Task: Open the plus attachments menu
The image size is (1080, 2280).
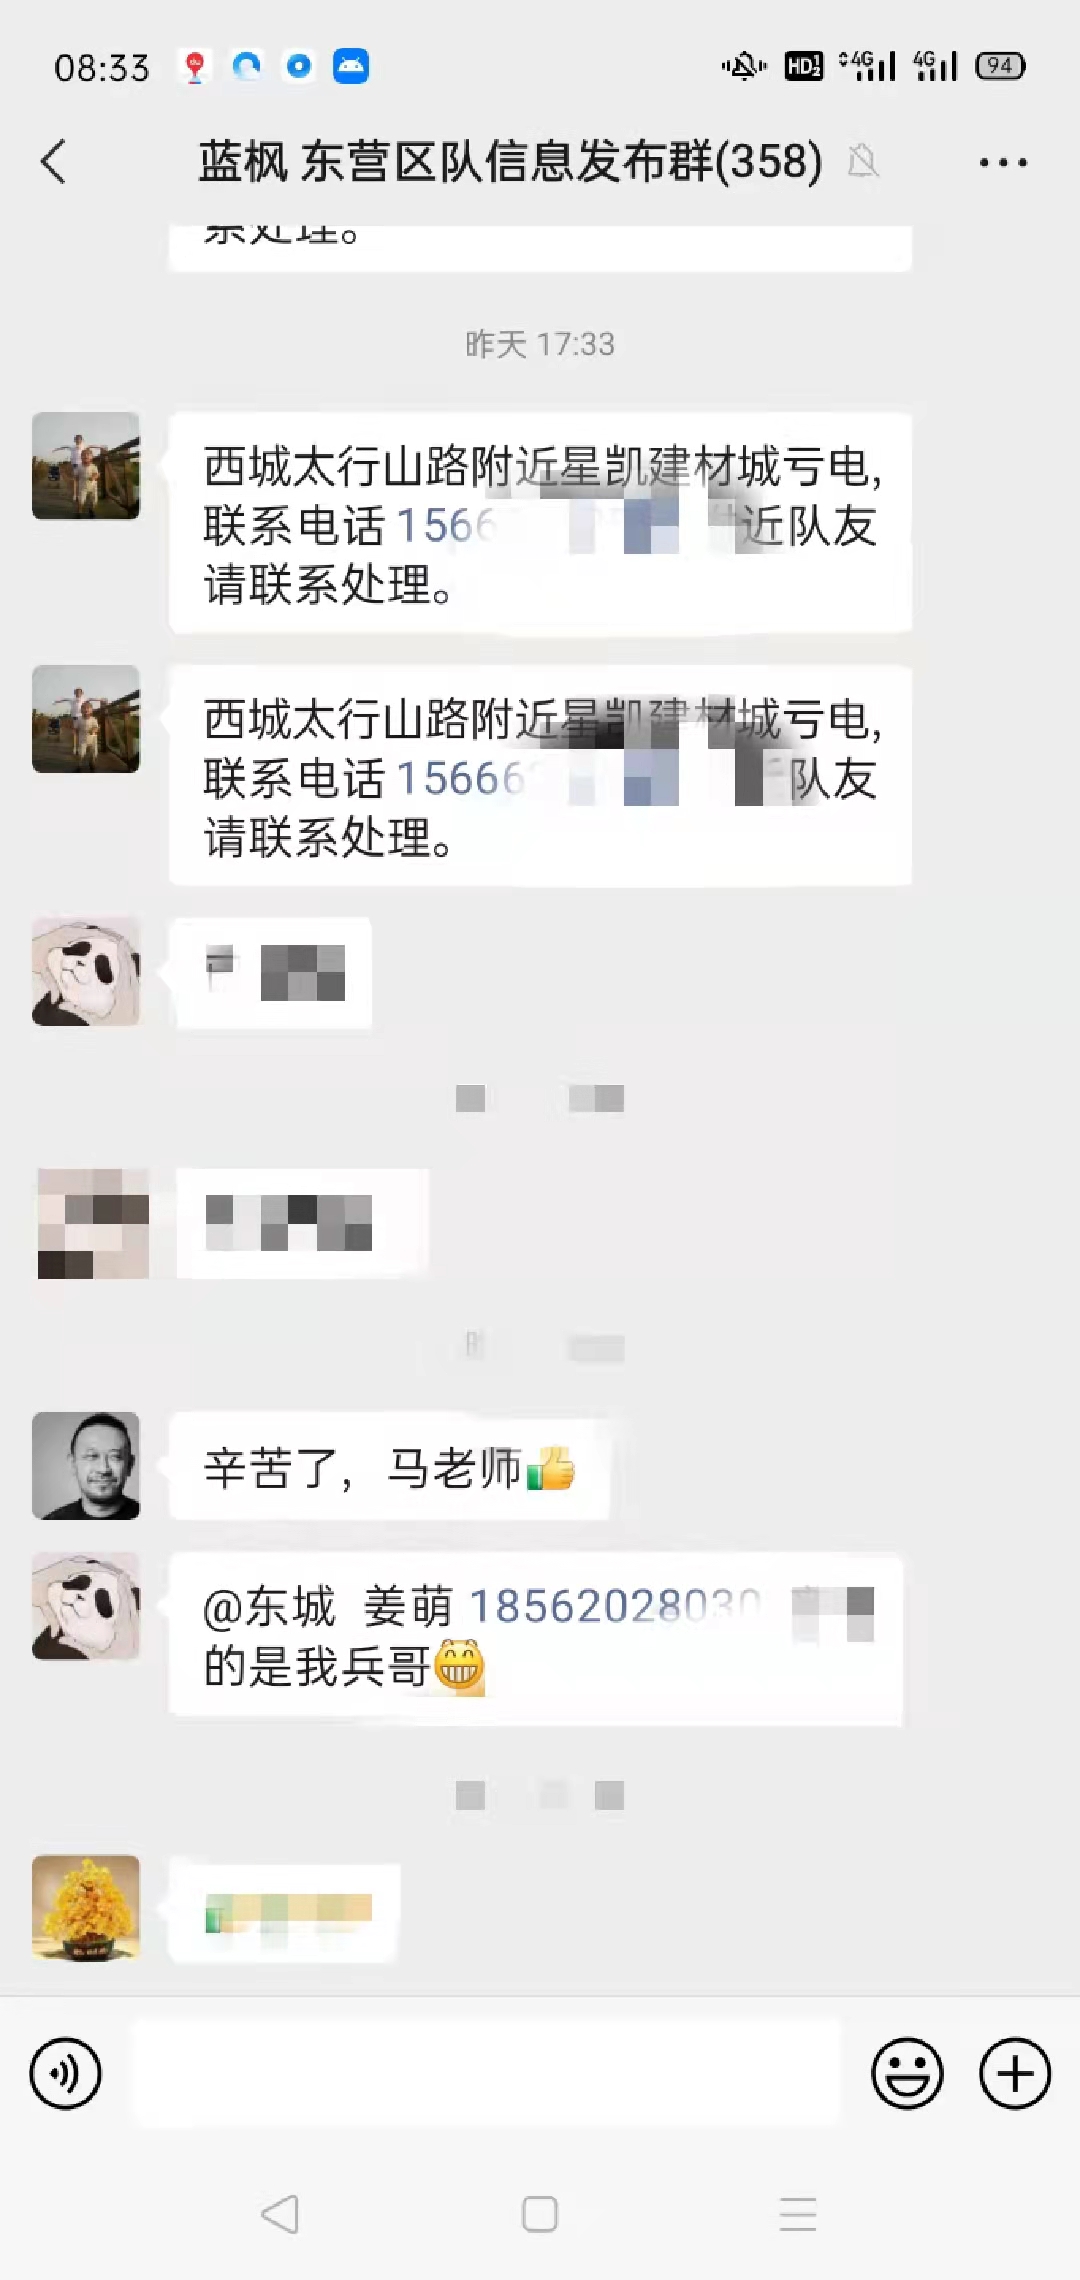Action: pos(1014,2074)
